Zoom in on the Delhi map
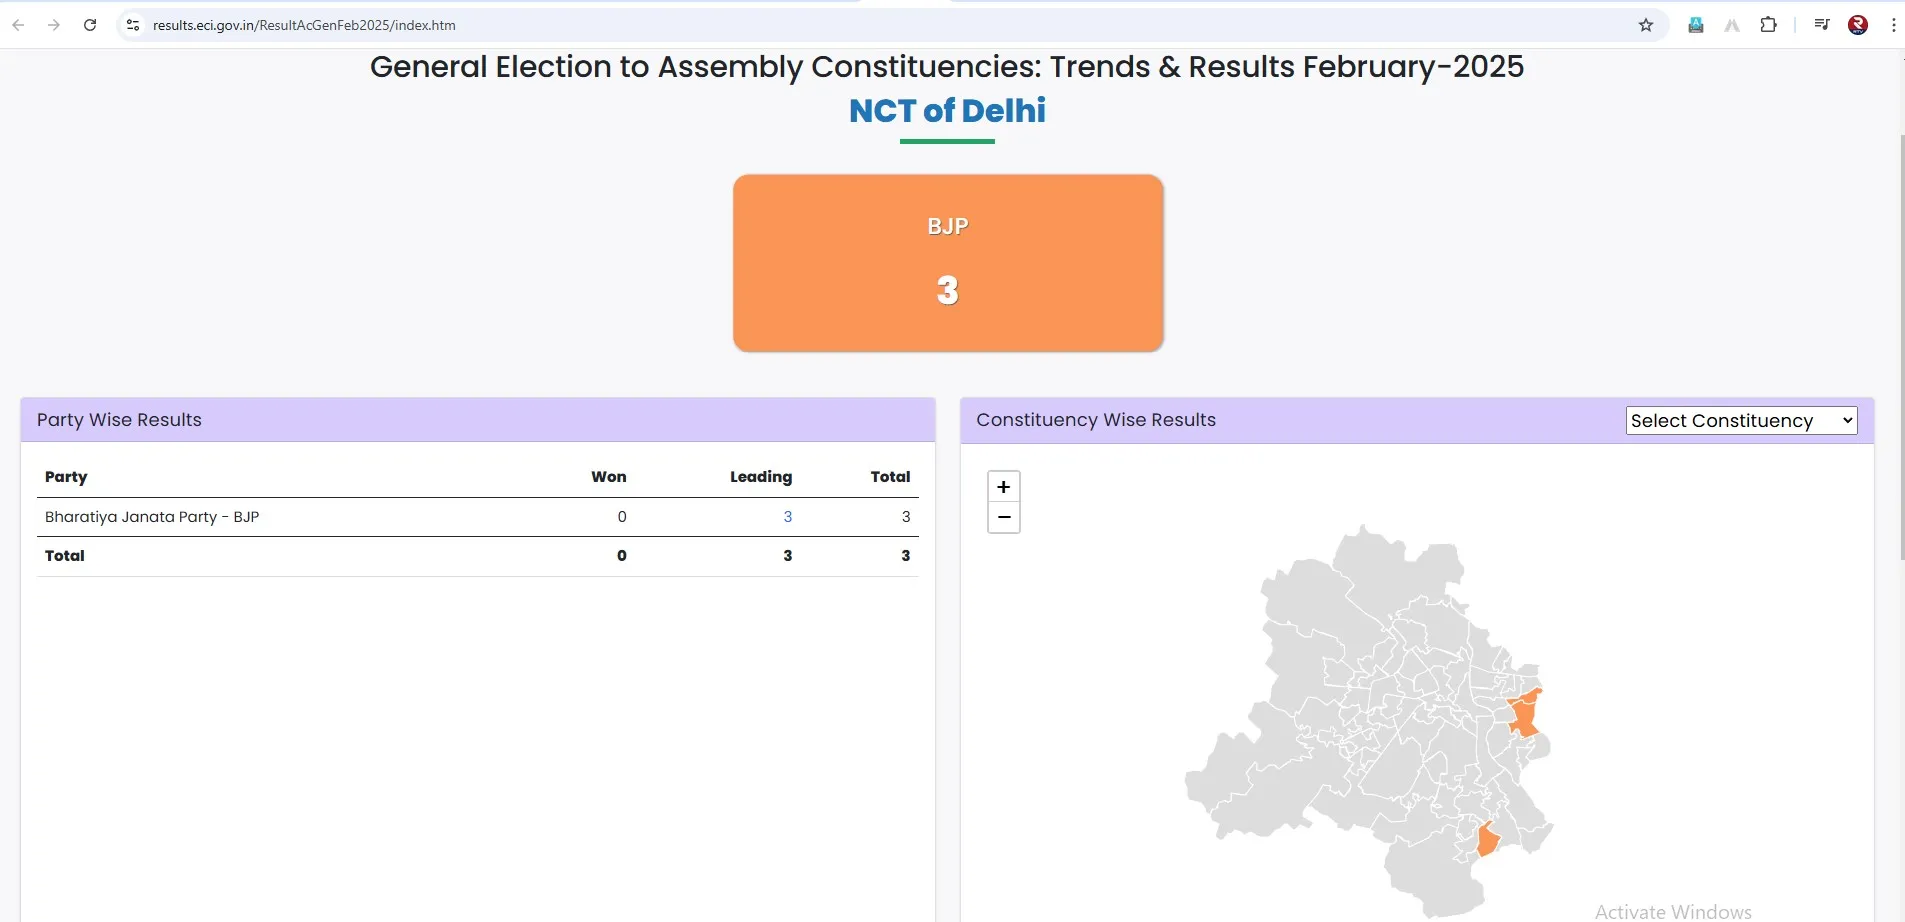This screenshot has height=922, width=1905. tap(1002, 486)
